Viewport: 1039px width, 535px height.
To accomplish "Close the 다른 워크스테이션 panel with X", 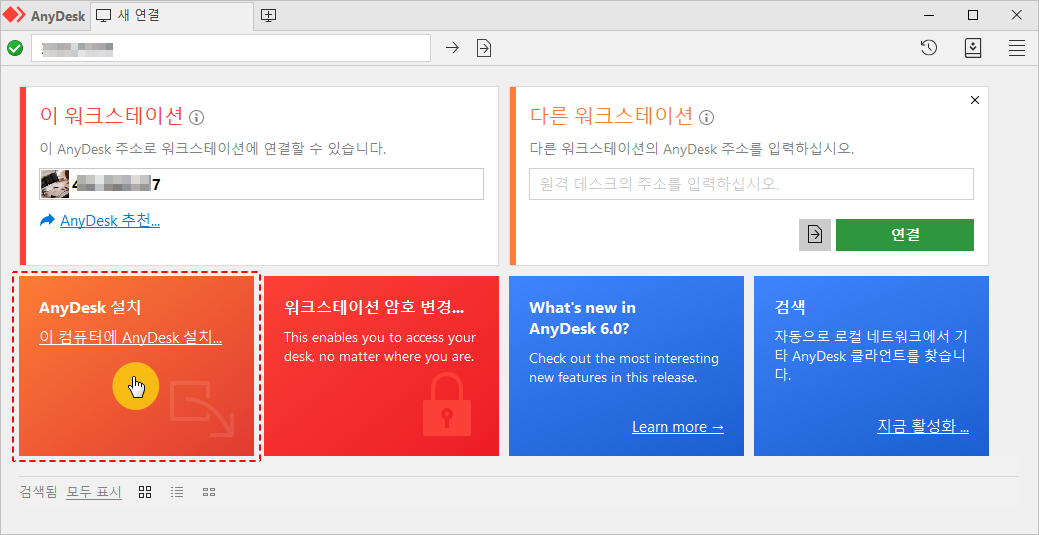I will 974,100.
